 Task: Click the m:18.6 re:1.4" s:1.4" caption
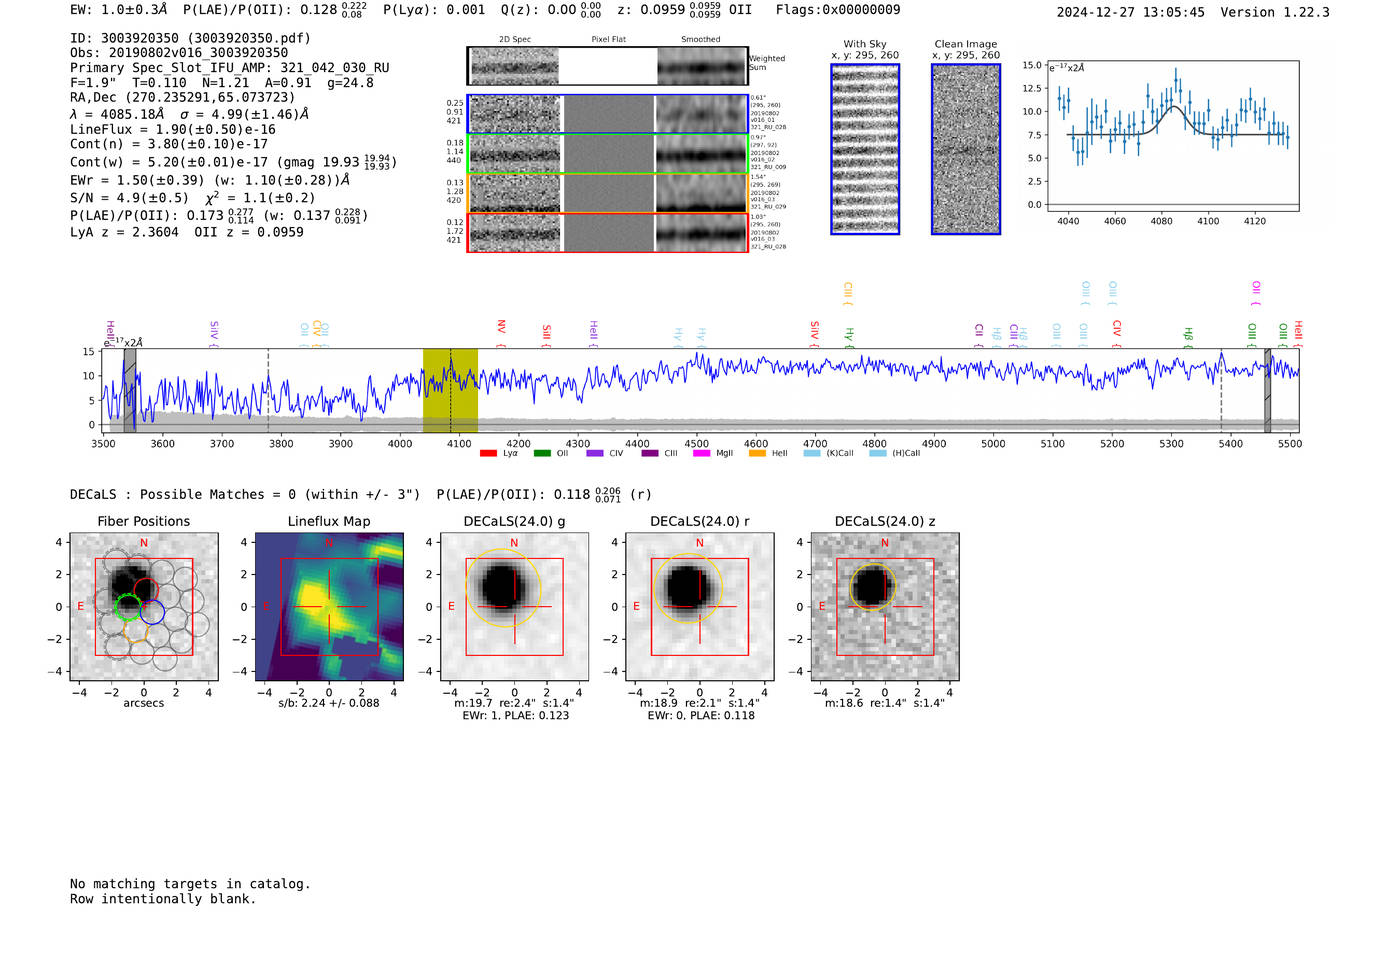coord(885,703)
